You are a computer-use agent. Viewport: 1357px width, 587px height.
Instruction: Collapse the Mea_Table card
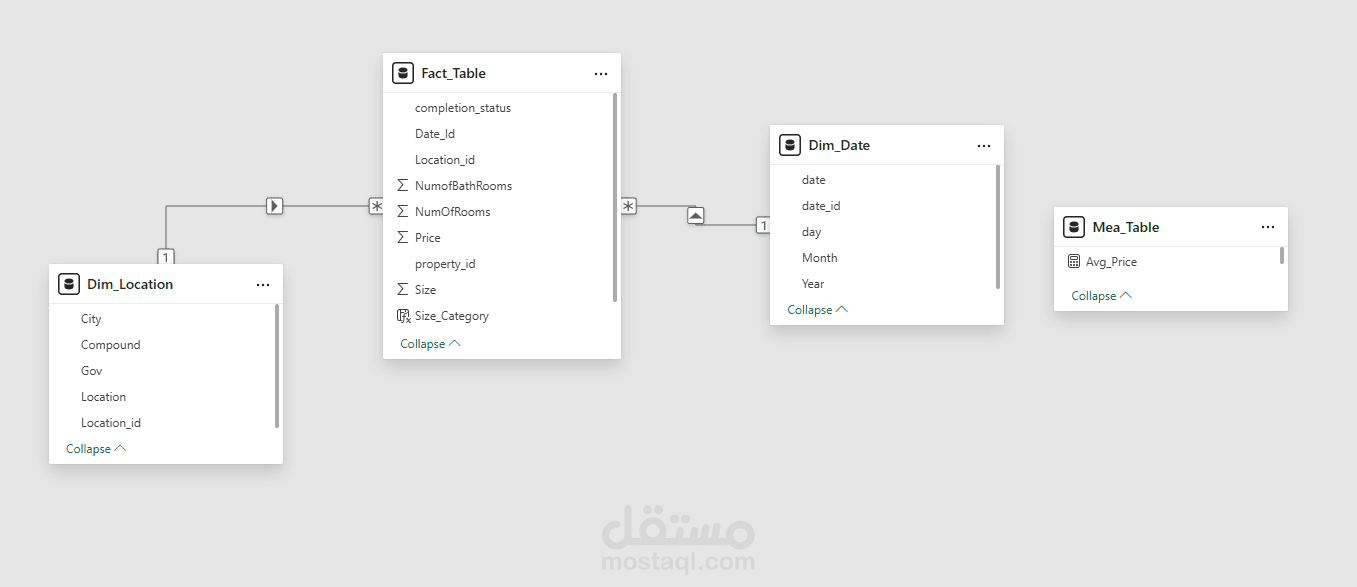[x=1101, y=296]
